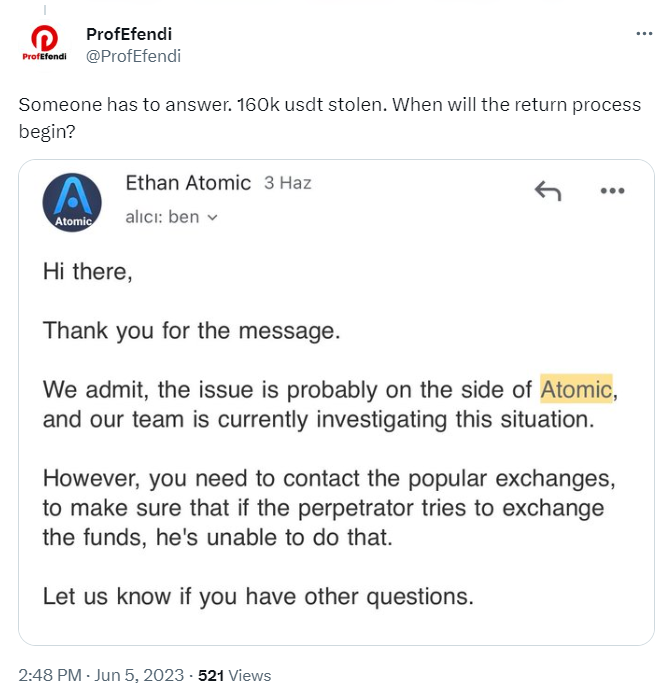Click the sender name "Ethan Atomic"
This screenshot has width=668, height=693.
[188, 183]
